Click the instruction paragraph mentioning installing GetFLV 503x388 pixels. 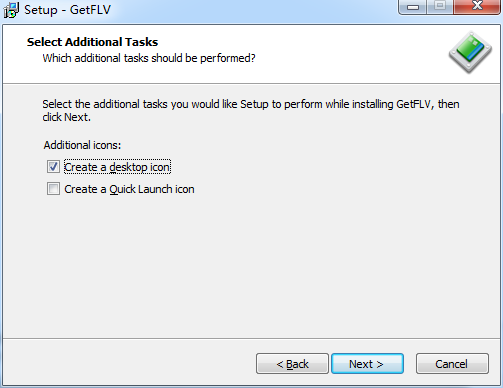(251, 111)
